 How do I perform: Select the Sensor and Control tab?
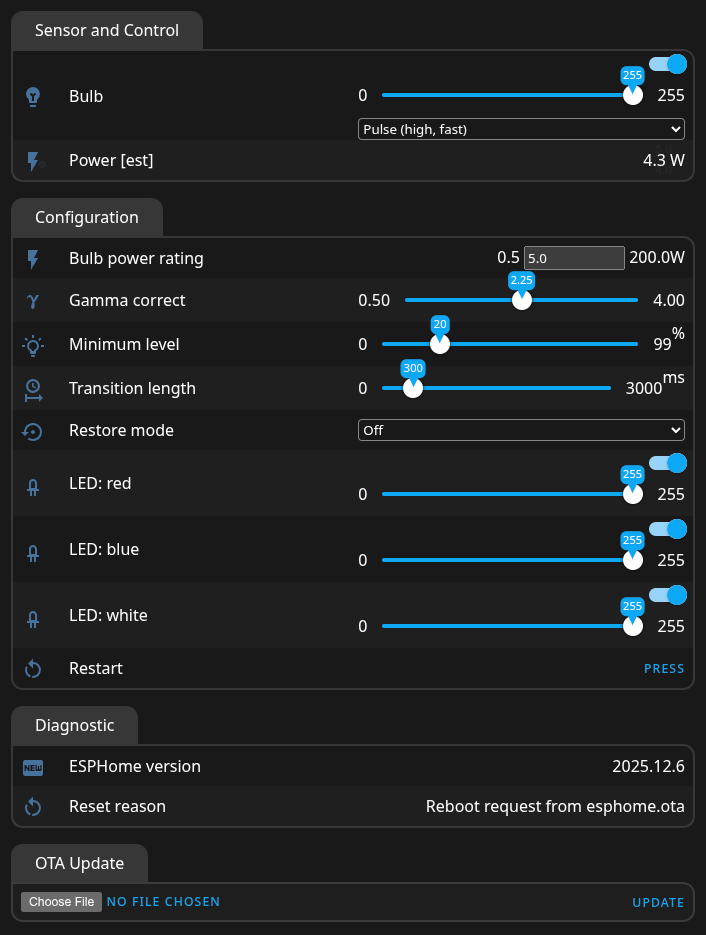[107, 30]
